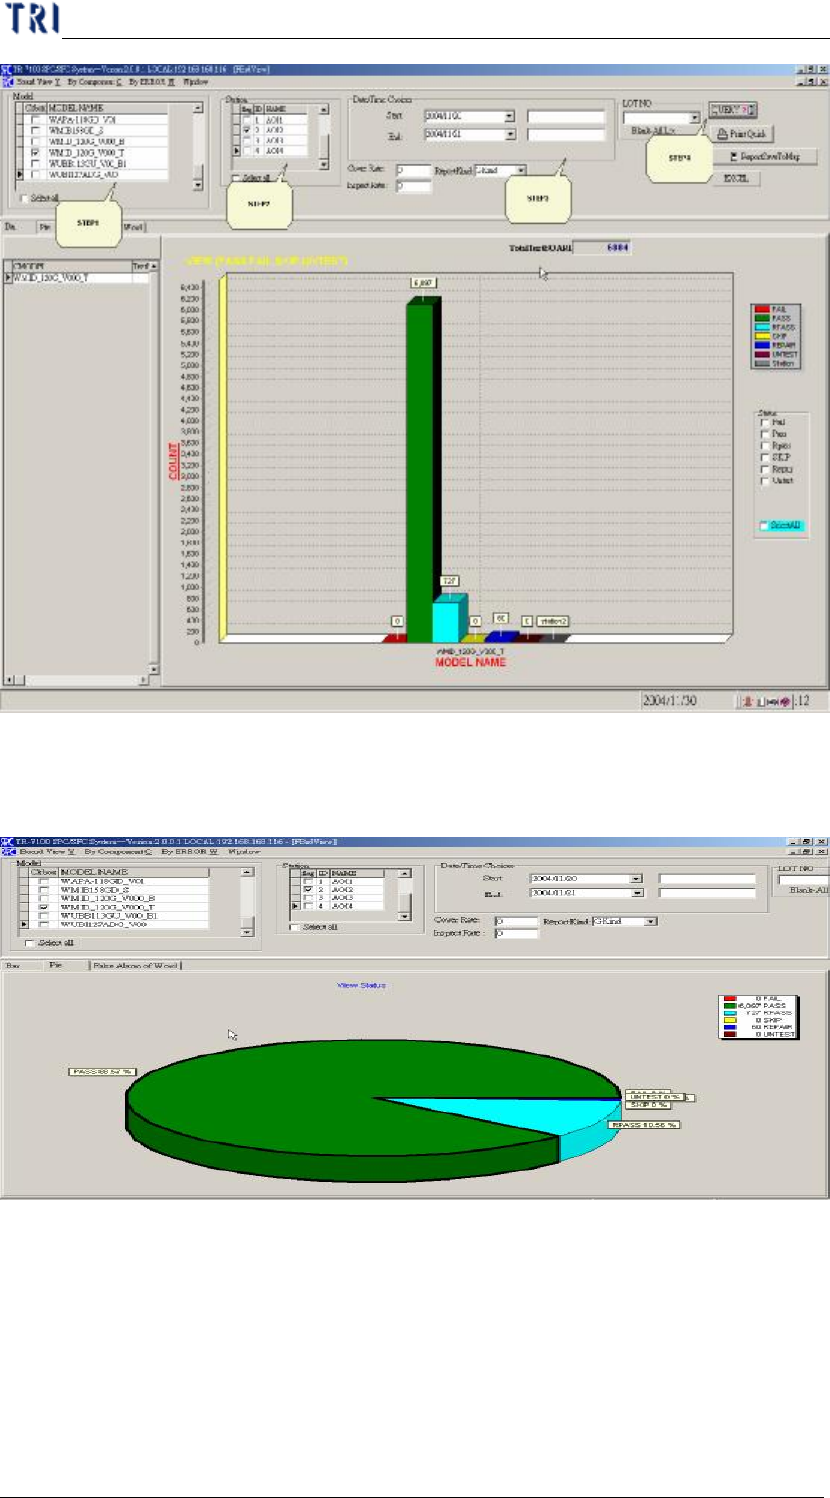830x1498 pixels.
Task: Toggle WMID_120G_V000_B model checkbox, upper window
Action: tap(36, 142)
